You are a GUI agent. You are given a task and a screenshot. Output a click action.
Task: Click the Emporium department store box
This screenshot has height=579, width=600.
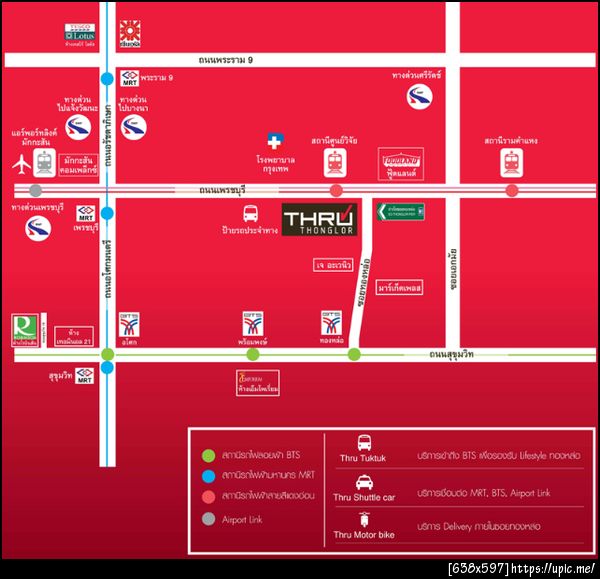coord(258,383)
